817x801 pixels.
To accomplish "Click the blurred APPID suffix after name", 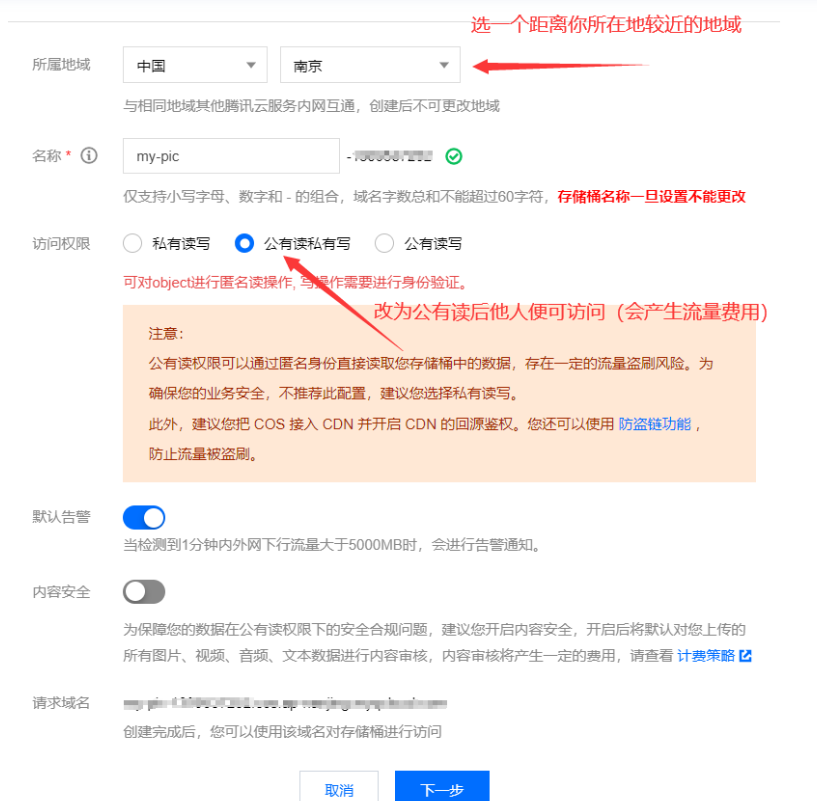I will [x=390, y=156].
